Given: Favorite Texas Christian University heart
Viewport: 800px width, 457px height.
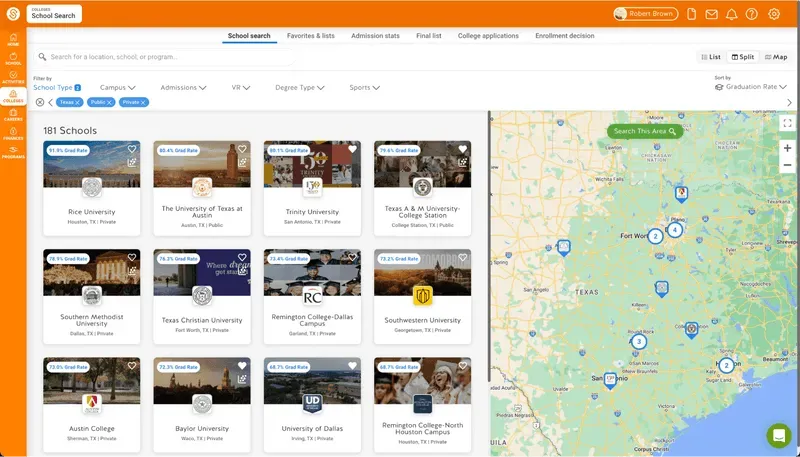Looking at the screenshot, I should [x=242, y=257].
